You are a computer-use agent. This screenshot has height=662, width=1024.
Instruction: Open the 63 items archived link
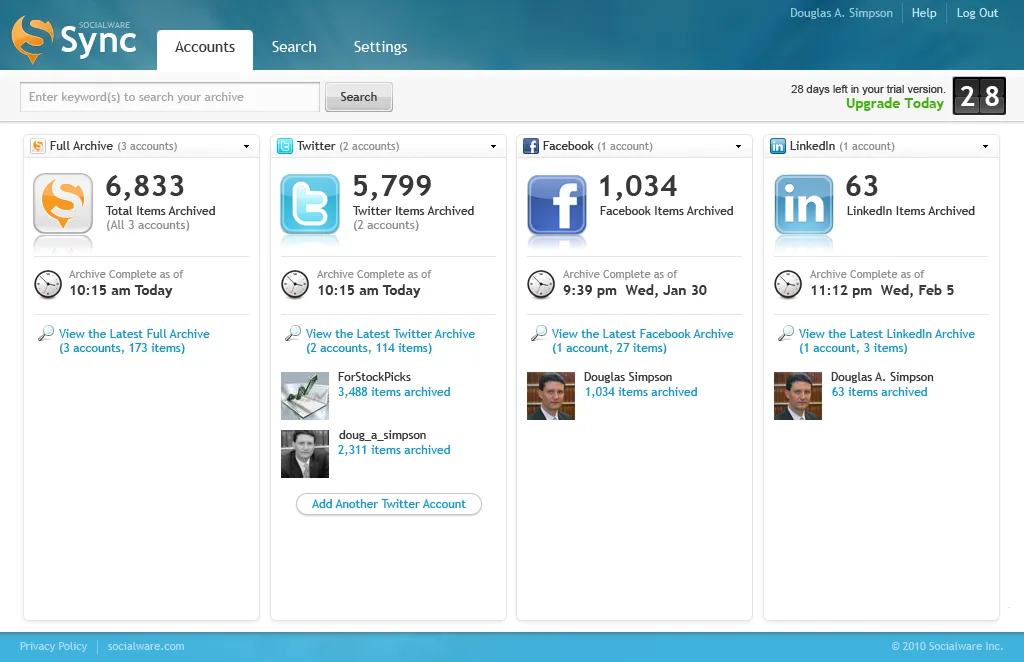coord(879,392)
